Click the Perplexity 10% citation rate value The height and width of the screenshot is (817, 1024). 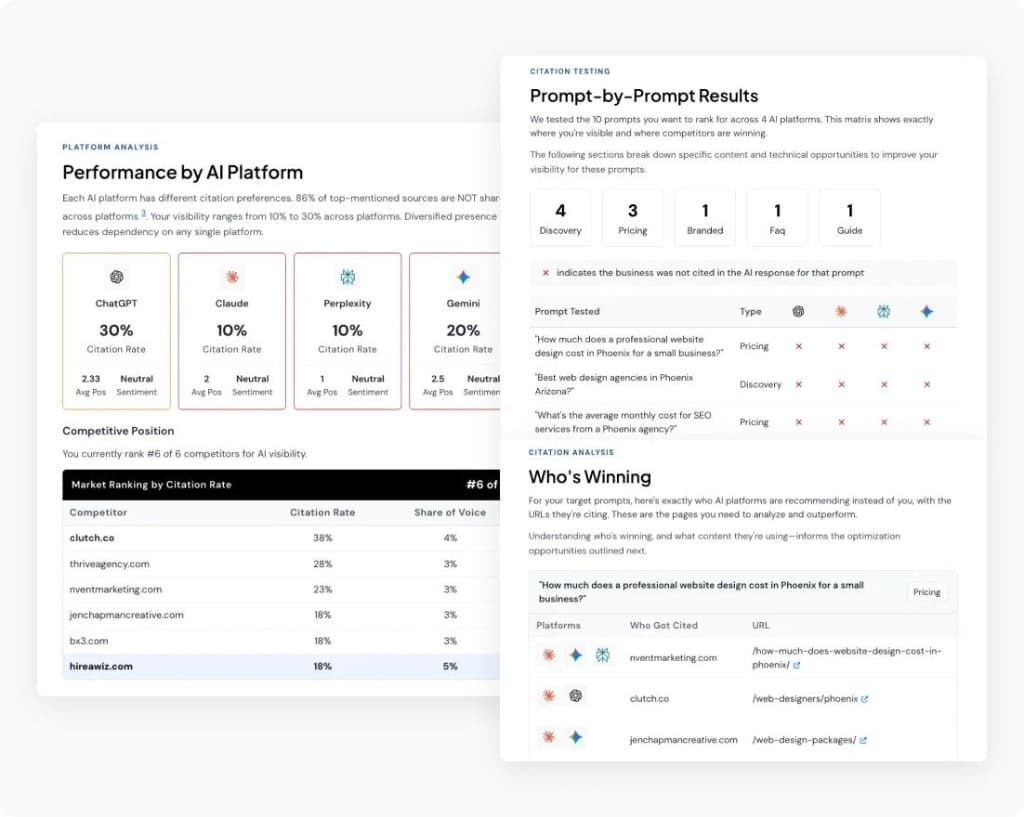tap(347, 330)
